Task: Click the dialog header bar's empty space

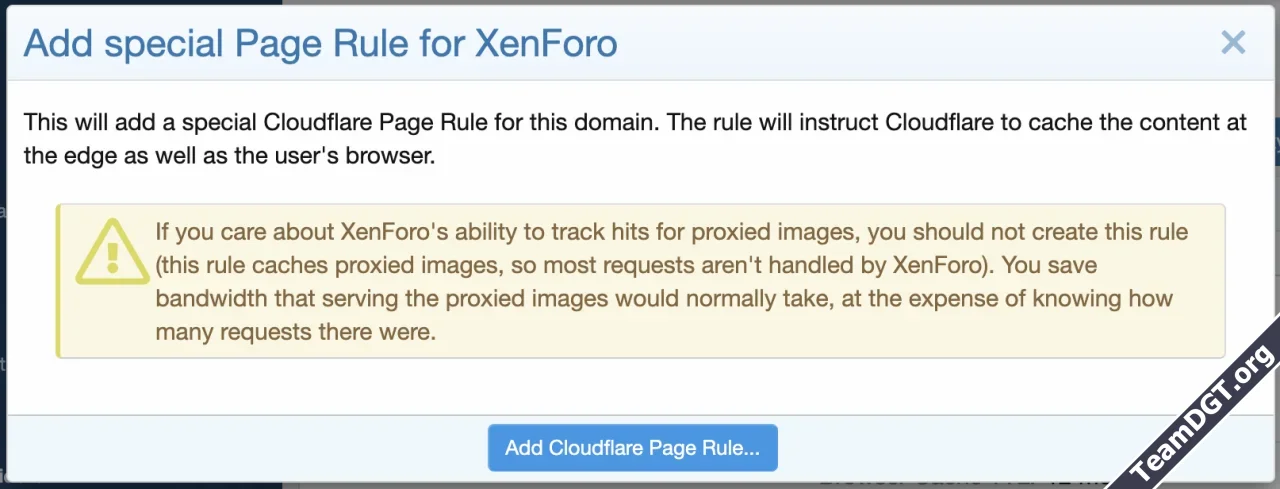Action: [x=900, y=44]
